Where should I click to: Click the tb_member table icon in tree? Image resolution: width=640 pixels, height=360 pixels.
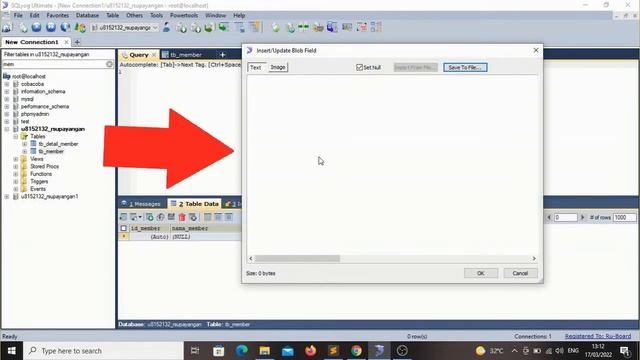[x=33, y=151]
